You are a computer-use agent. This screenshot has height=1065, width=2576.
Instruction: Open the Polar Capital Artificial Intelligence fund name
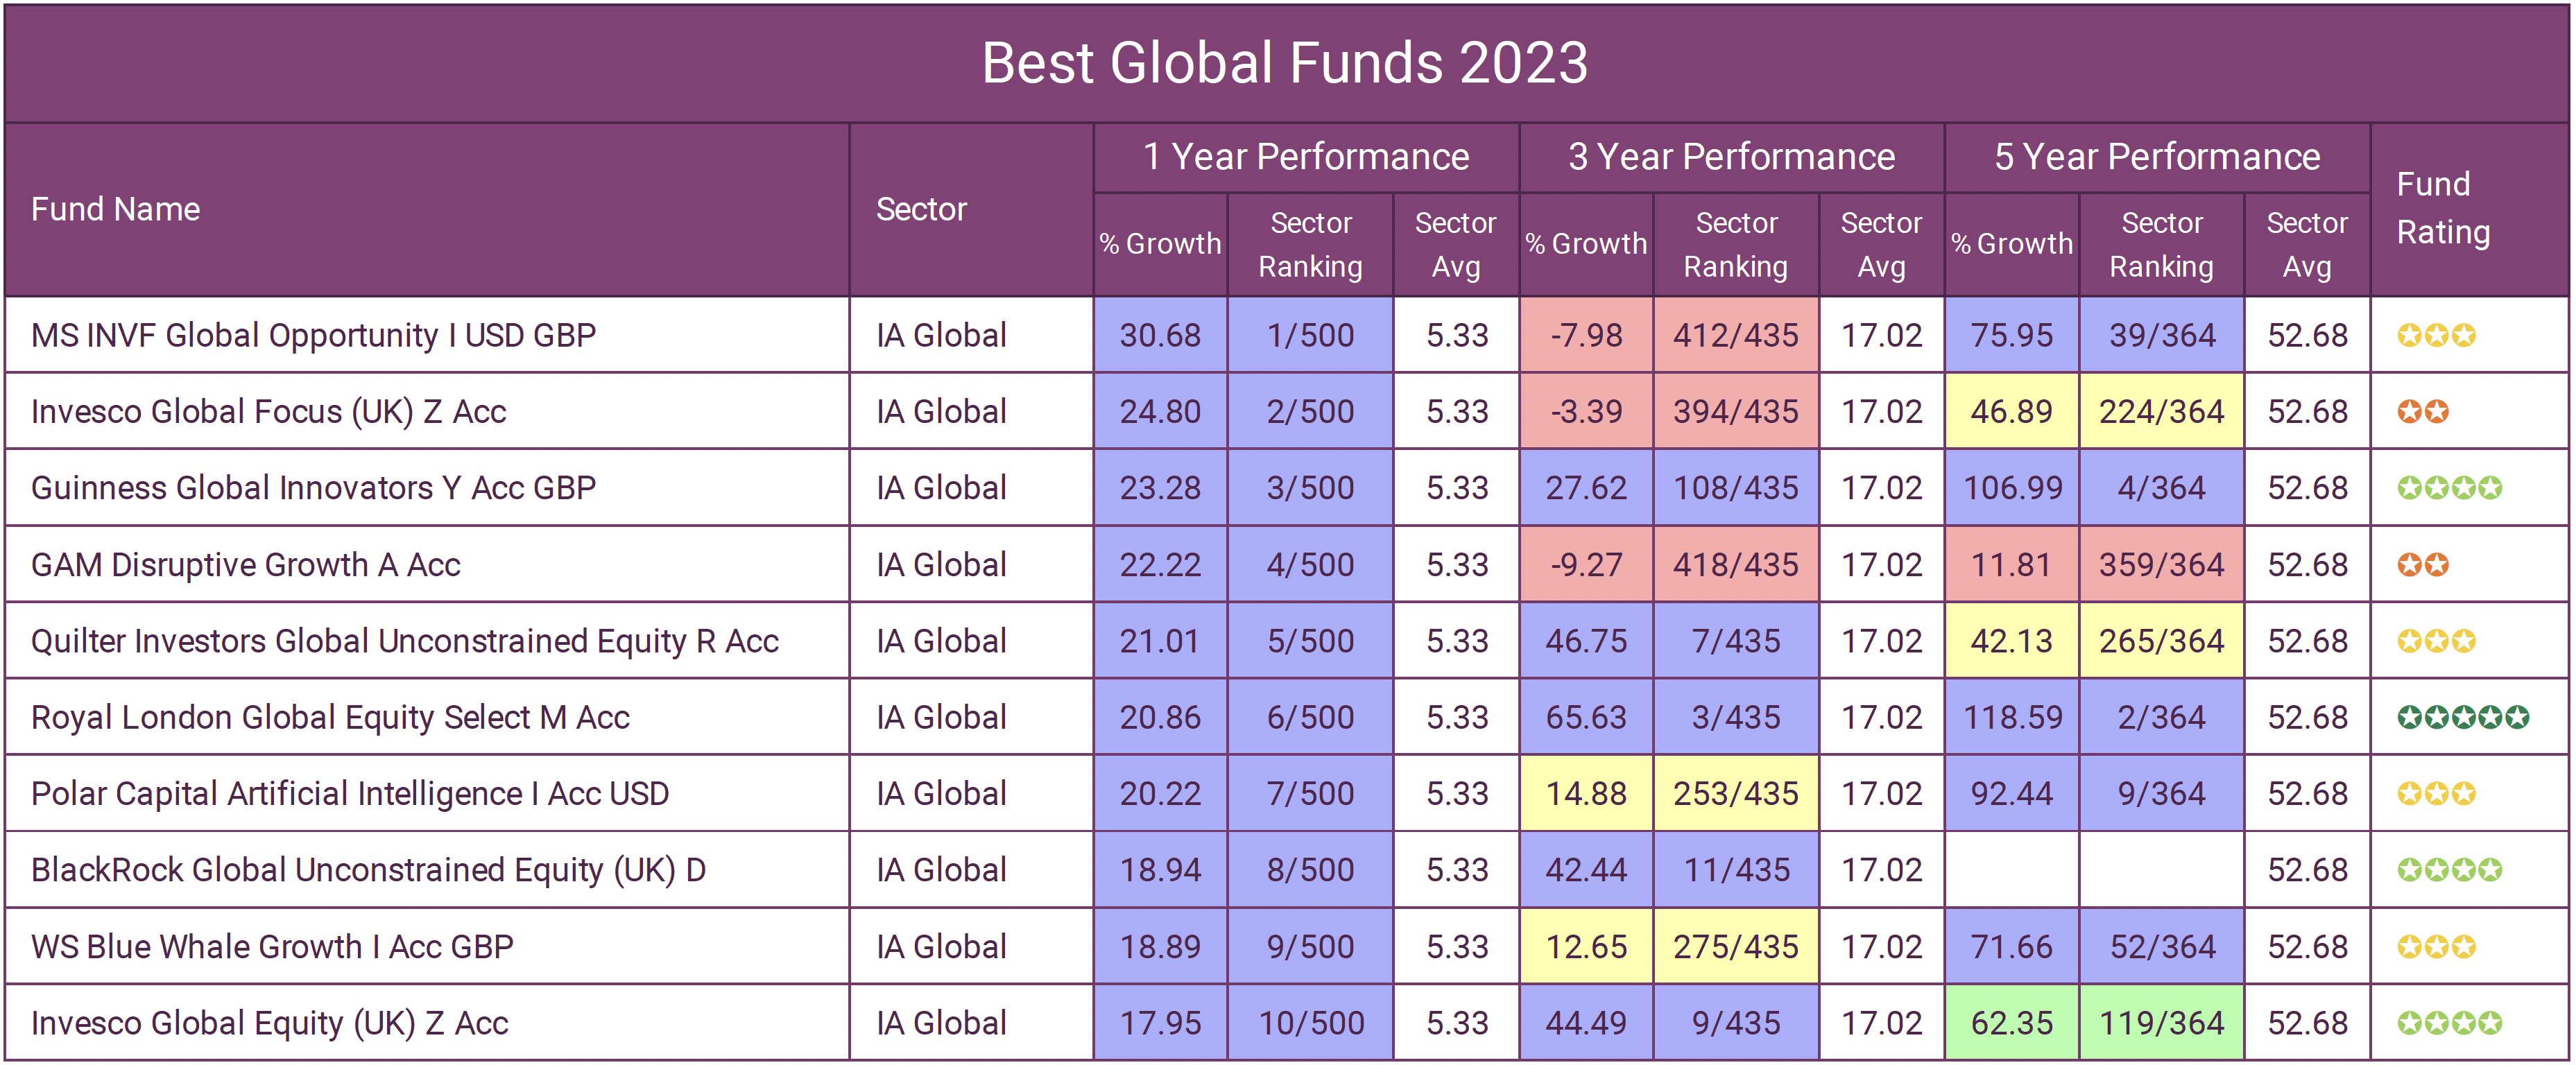(x=350, y=793)
